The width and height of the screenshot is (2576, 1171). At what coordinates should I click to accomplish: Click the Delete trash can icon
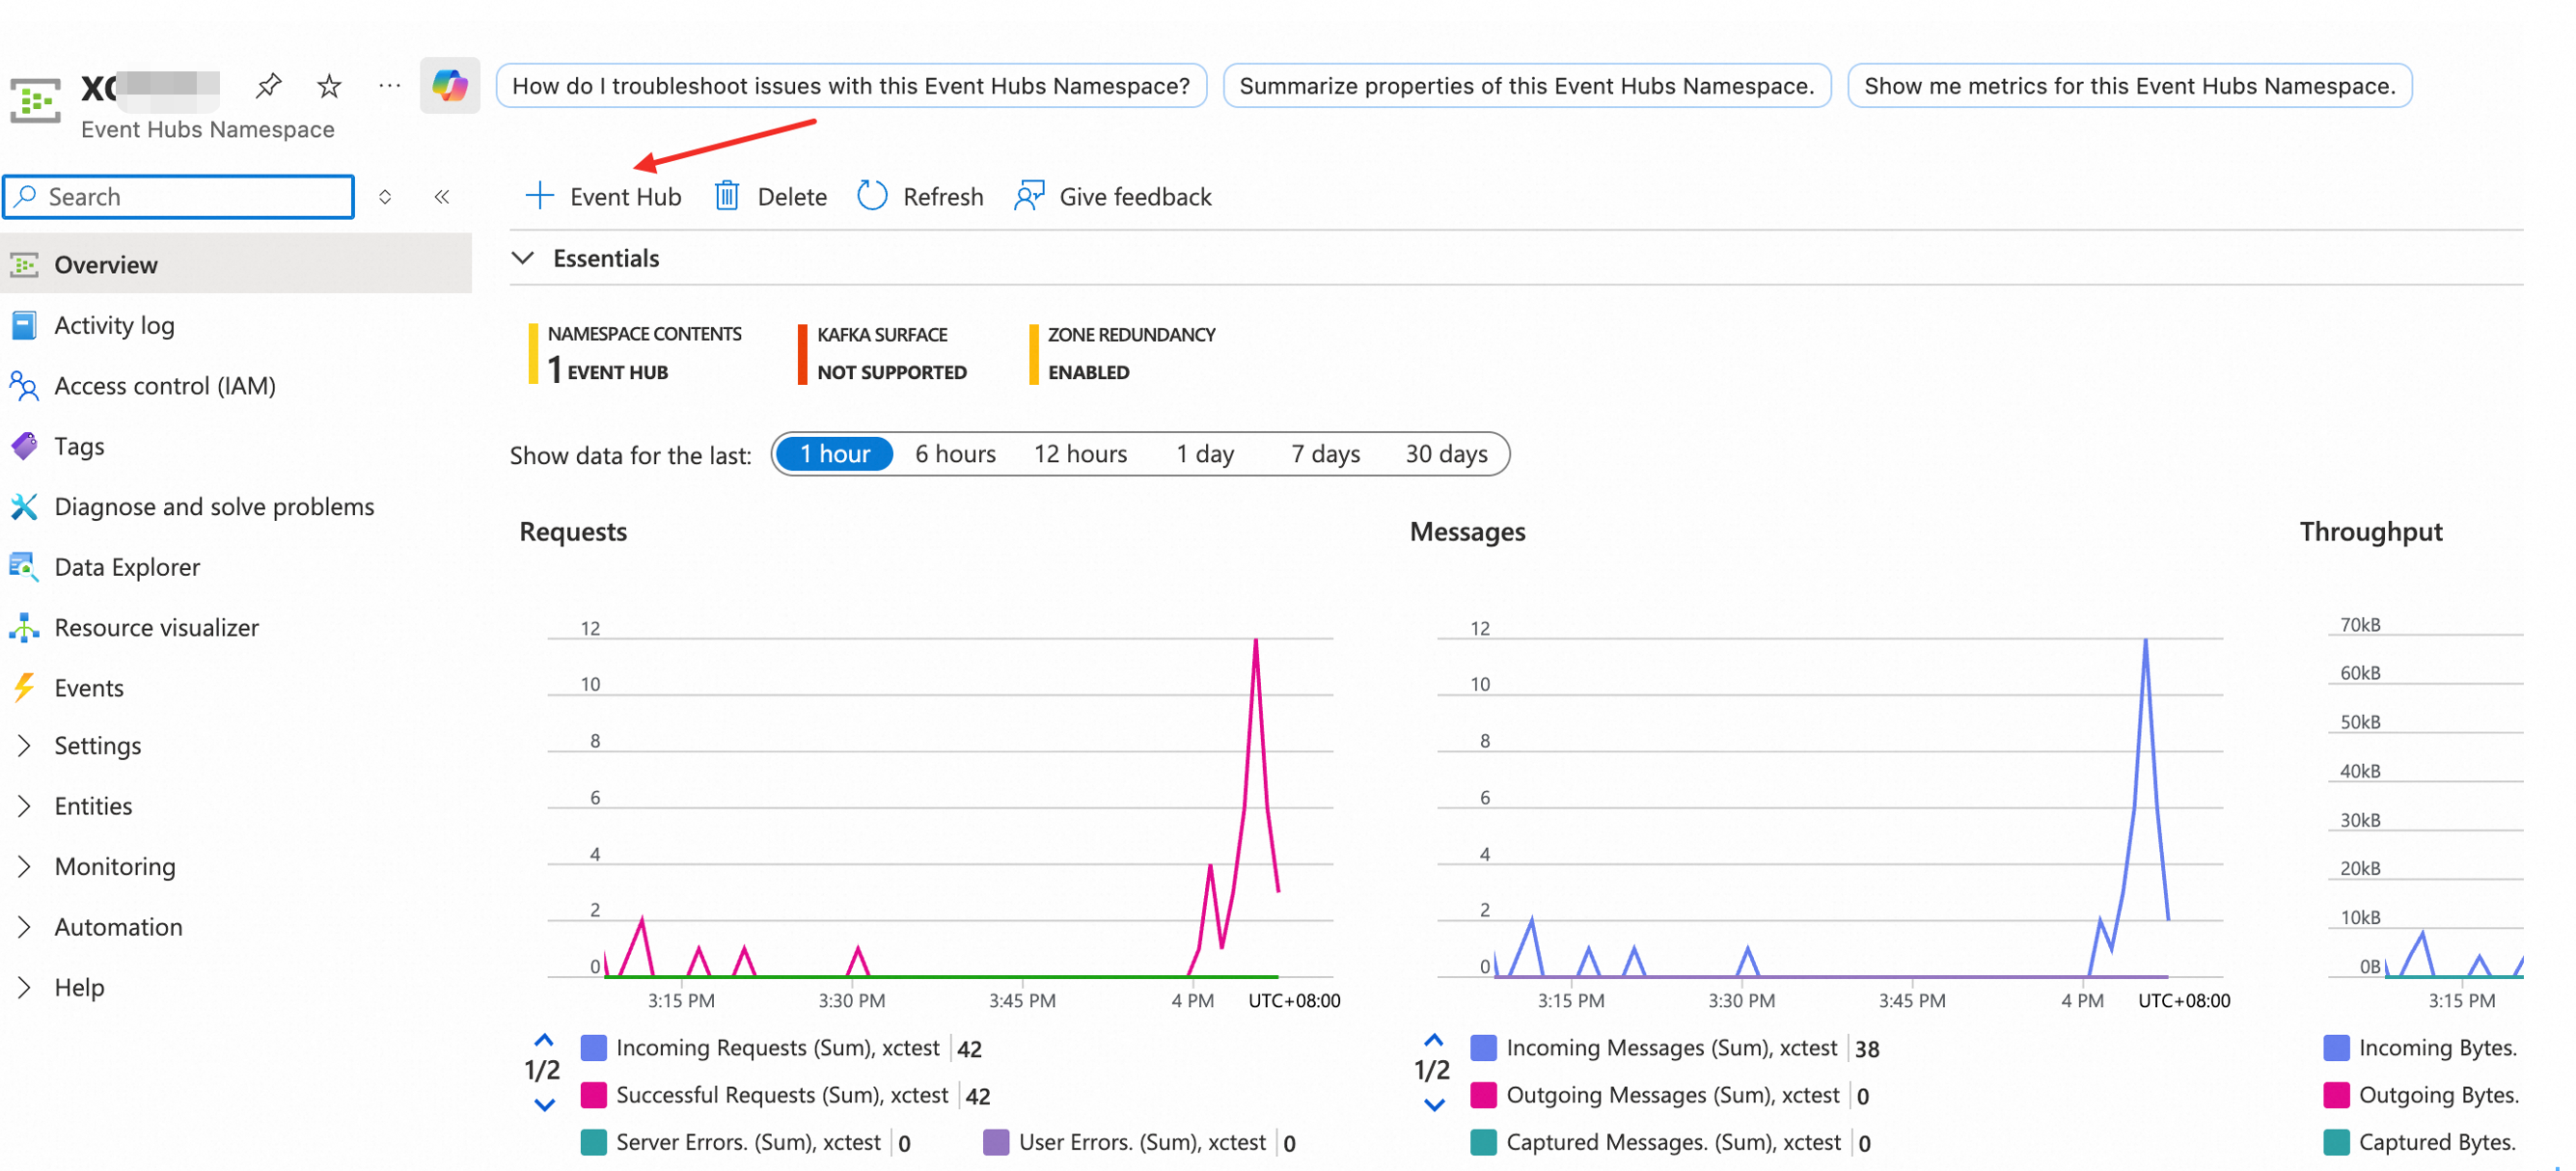(x=727, y=196)
